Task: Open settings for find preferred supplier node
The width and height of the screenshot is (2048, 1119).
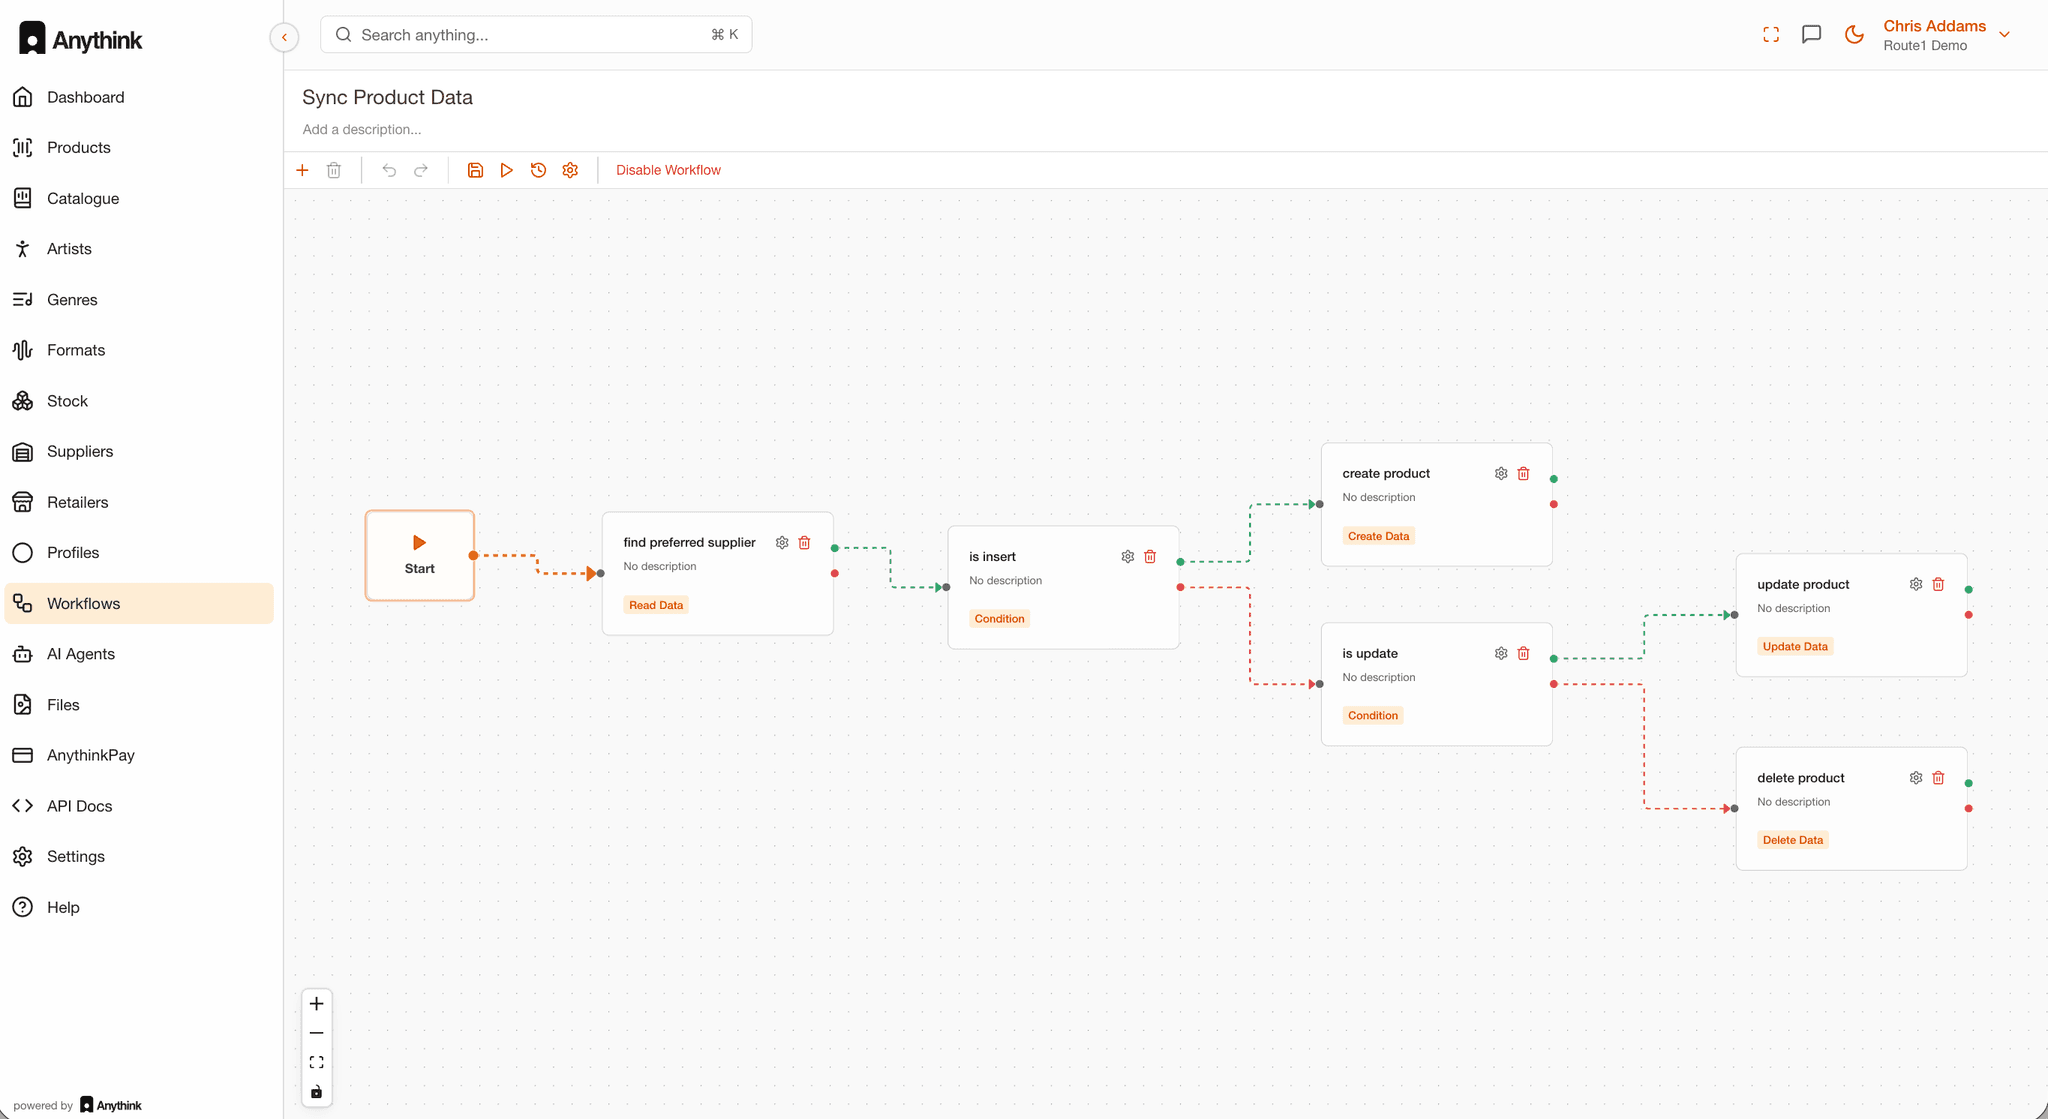Action: 782,543
